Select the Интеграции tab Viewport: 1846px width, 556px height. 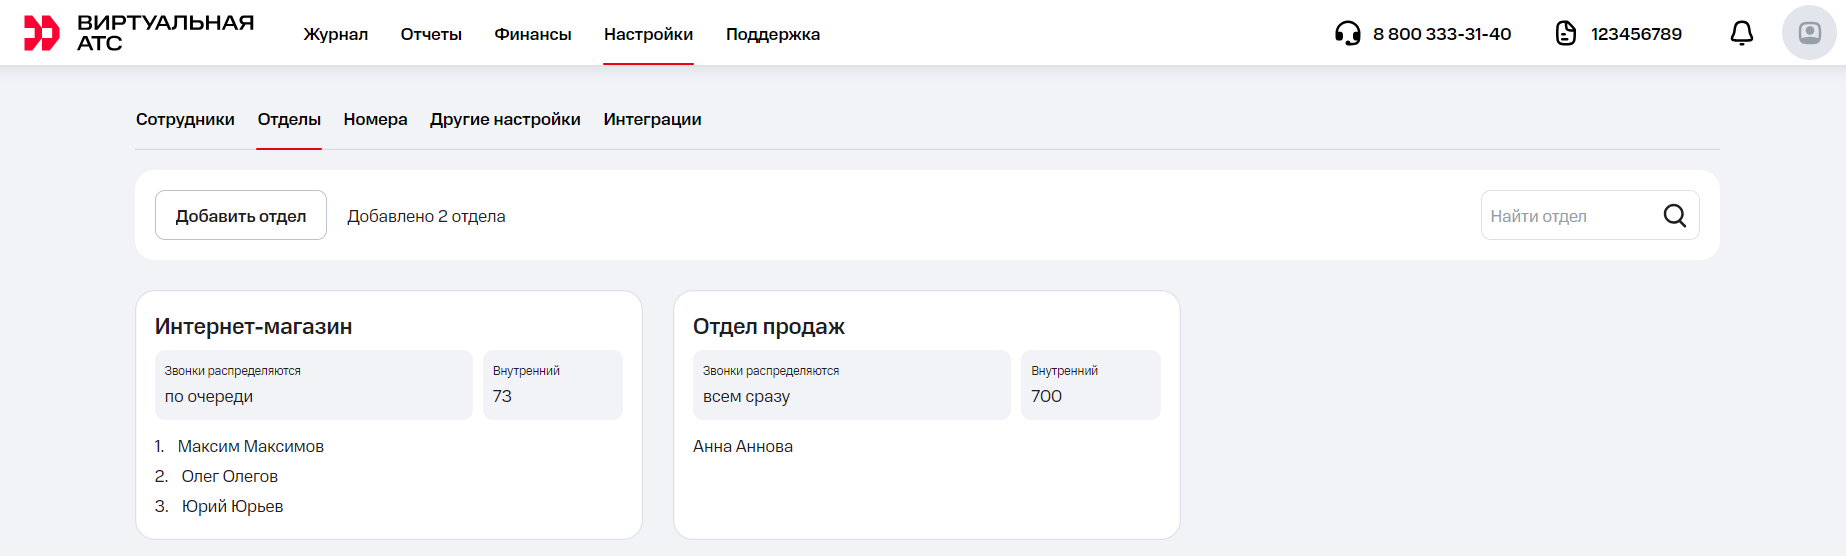tap(652, 120)
